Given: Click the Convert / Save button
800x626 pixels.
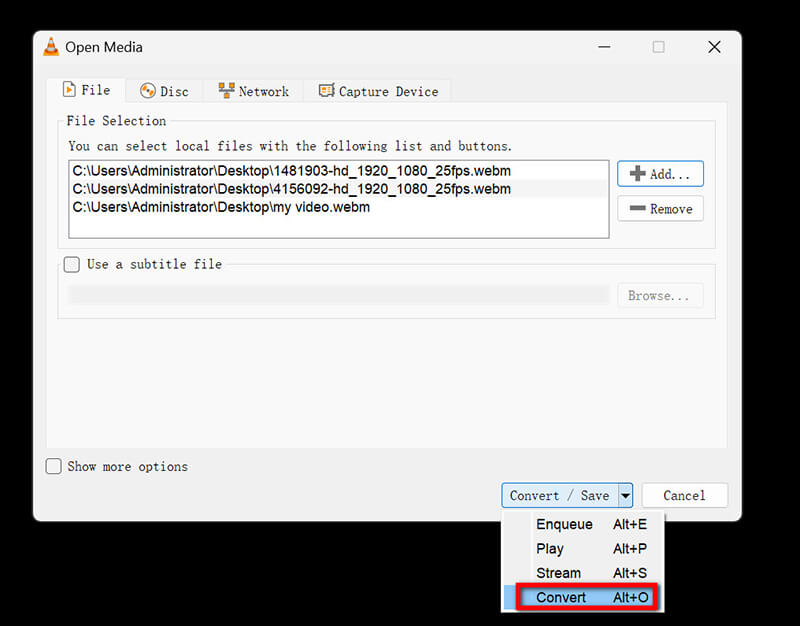Looking at the screenshot, I should click(560, 495).
